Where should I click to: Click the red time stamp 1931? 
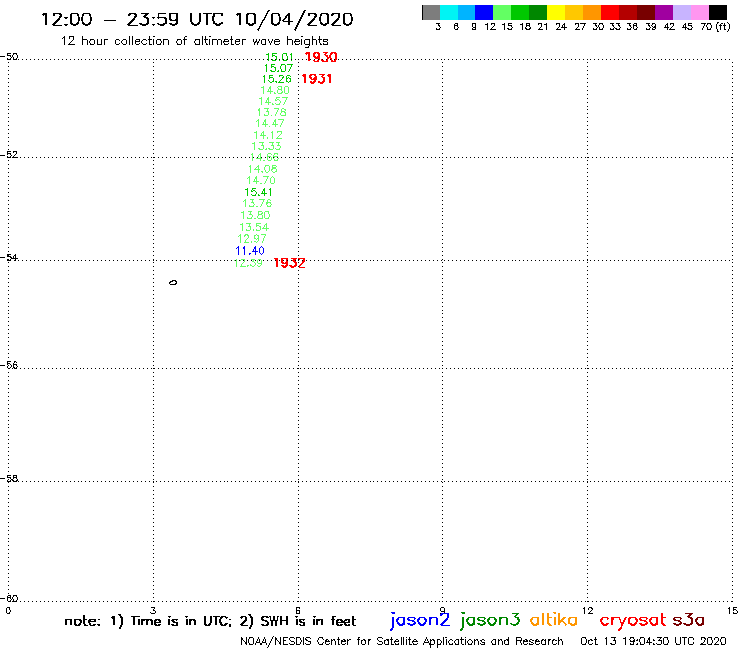click(317, 79)
